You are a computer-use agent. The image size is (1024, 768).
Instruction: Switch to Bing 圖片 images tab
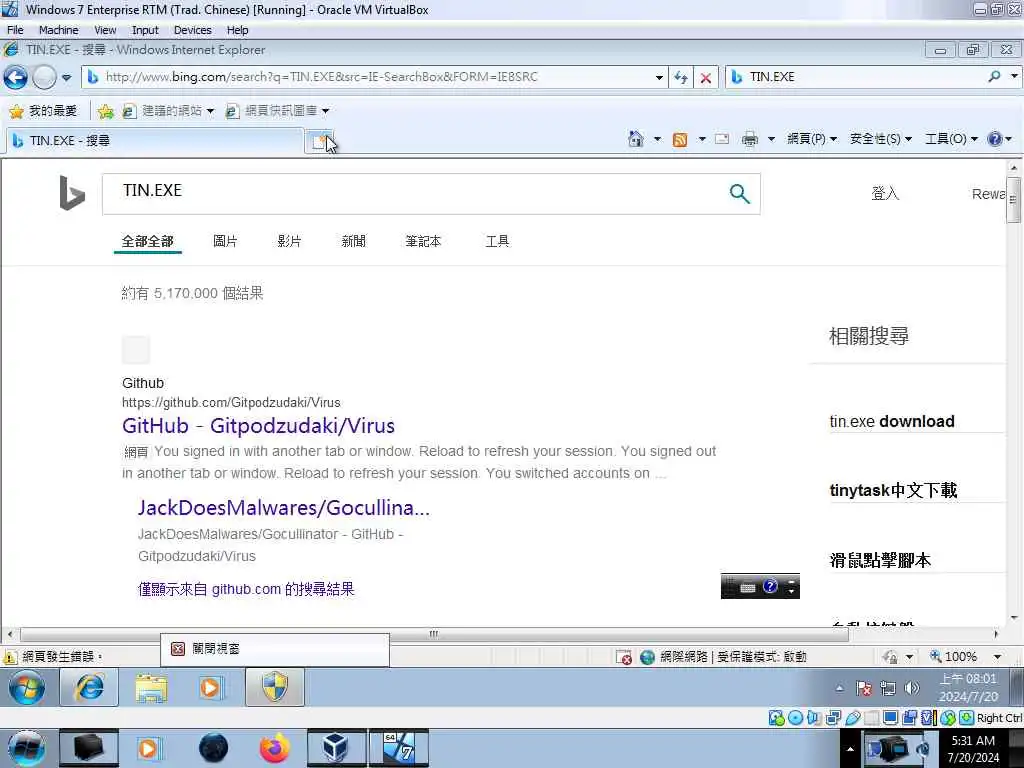(225, 242)
